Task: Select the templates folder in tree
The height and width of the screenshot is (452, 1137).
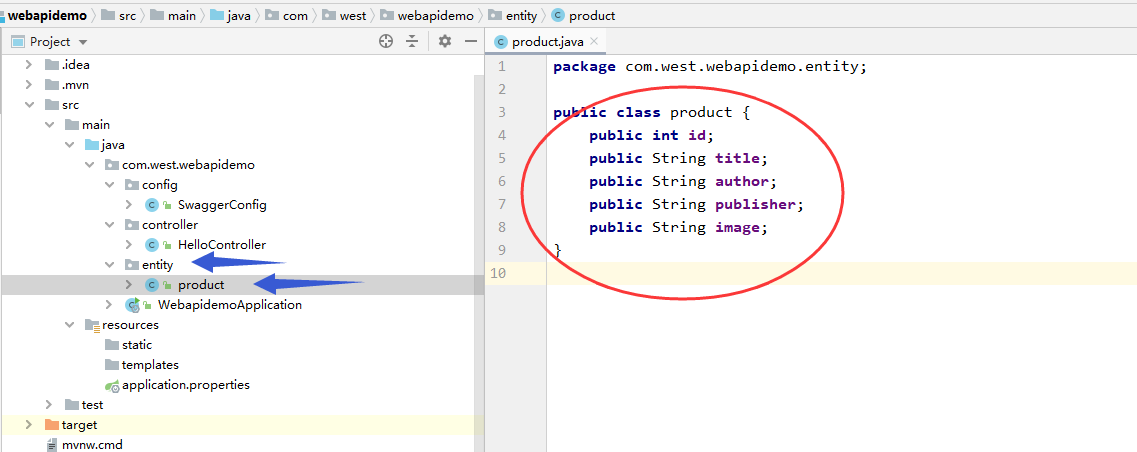Action: coord(150,365)
